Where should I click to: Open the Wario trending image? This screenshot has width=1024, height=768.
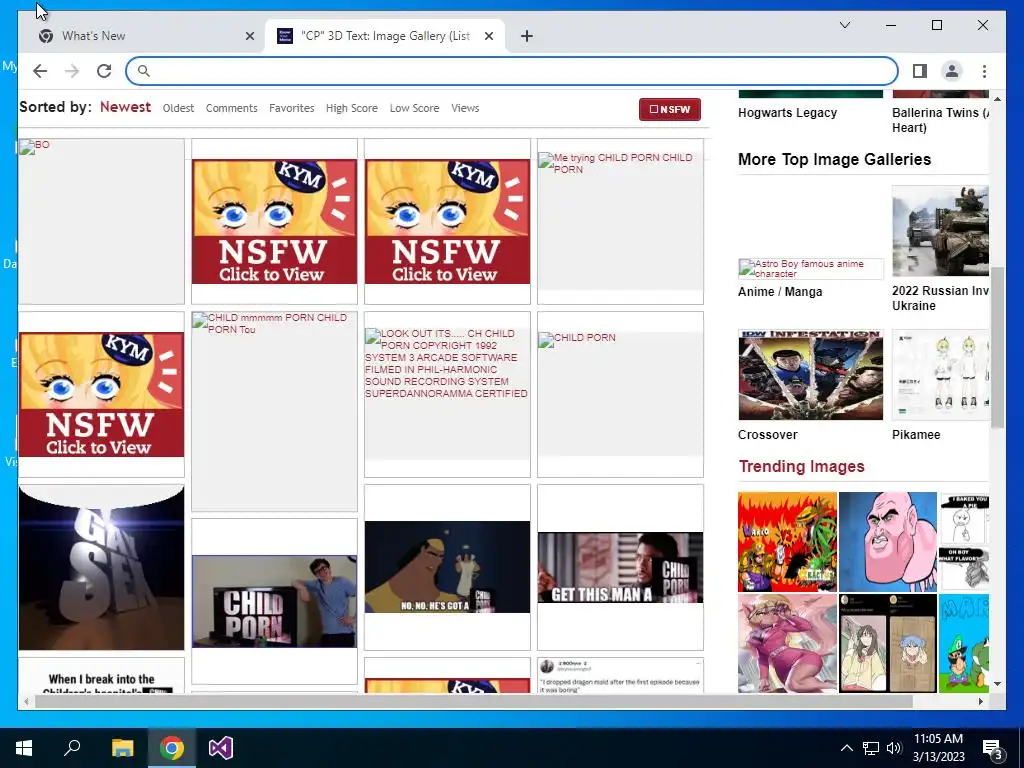pyautogui.click(x=787, y=542)
